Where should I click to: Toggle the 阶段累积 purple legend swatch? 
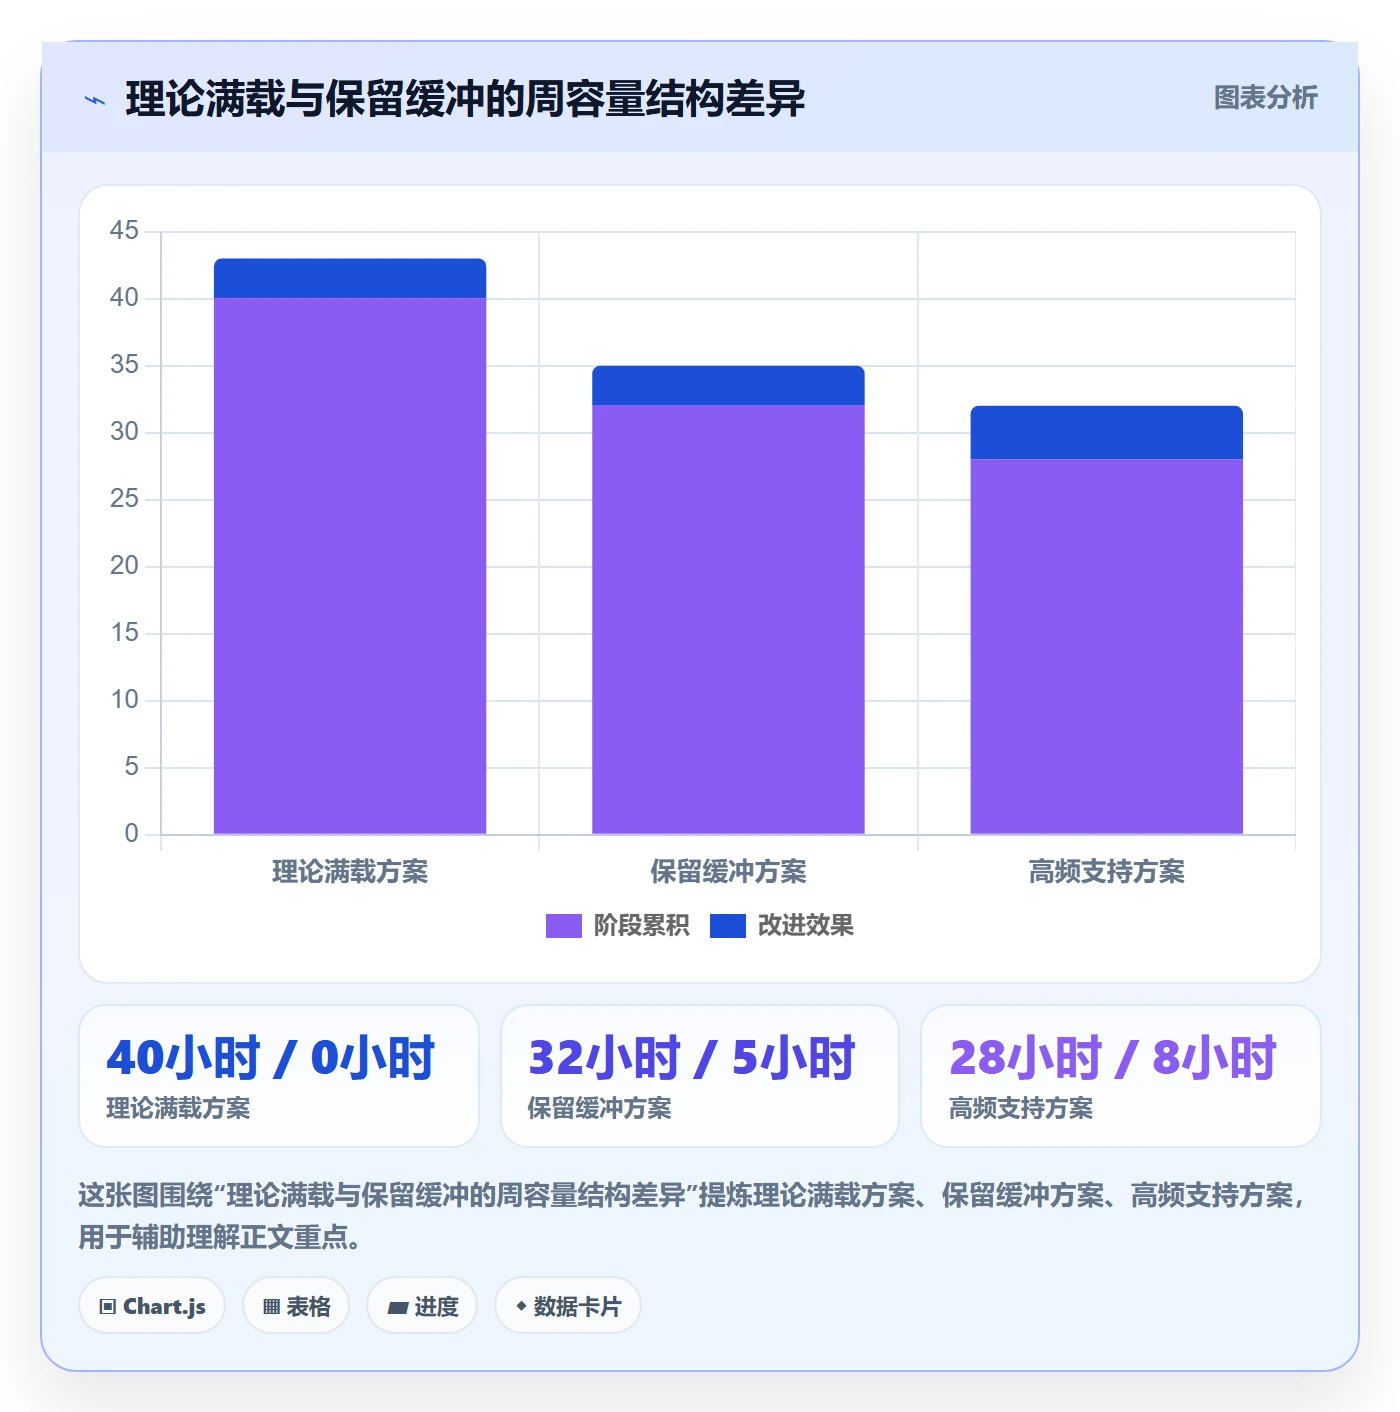[563, 926]
